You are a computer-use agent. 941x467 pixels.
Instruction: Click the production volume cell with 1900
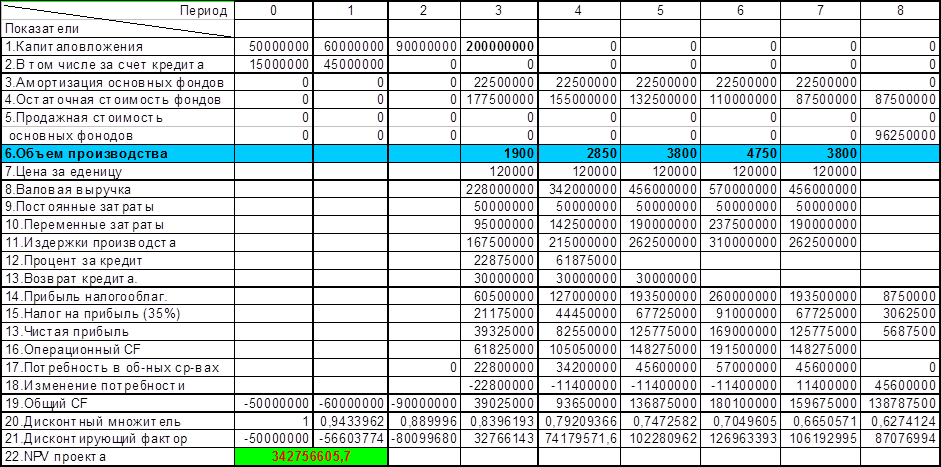[x=500, y=154]
